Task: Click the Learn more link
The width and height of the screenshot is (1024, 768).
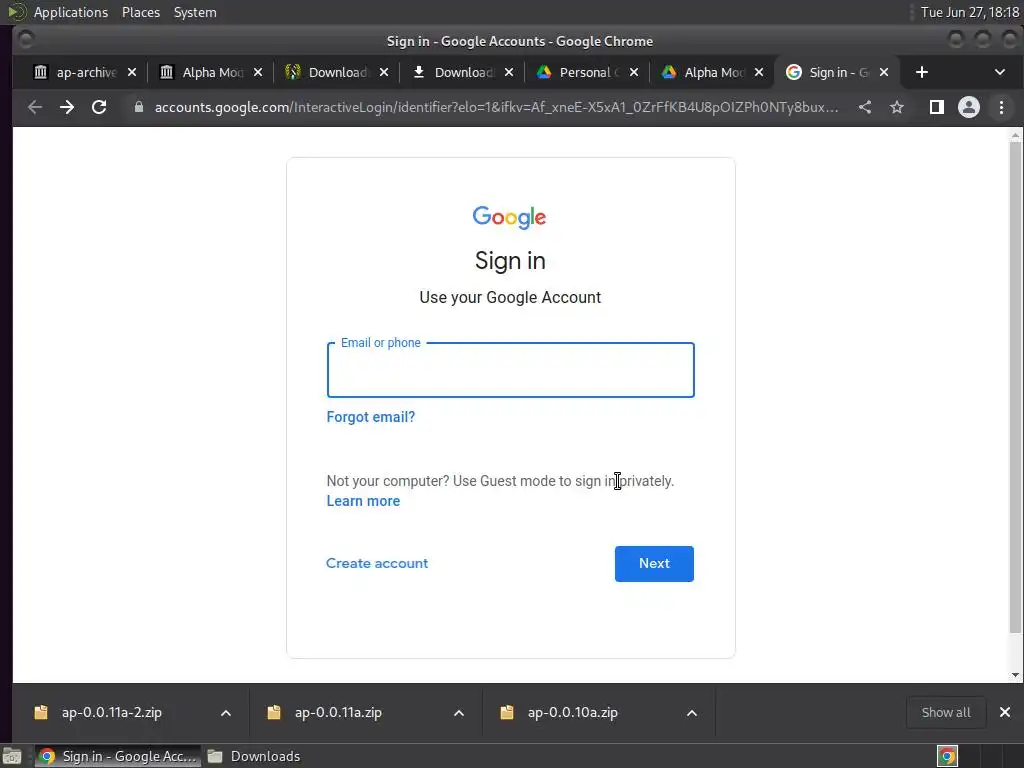Action: pos(363,501)
